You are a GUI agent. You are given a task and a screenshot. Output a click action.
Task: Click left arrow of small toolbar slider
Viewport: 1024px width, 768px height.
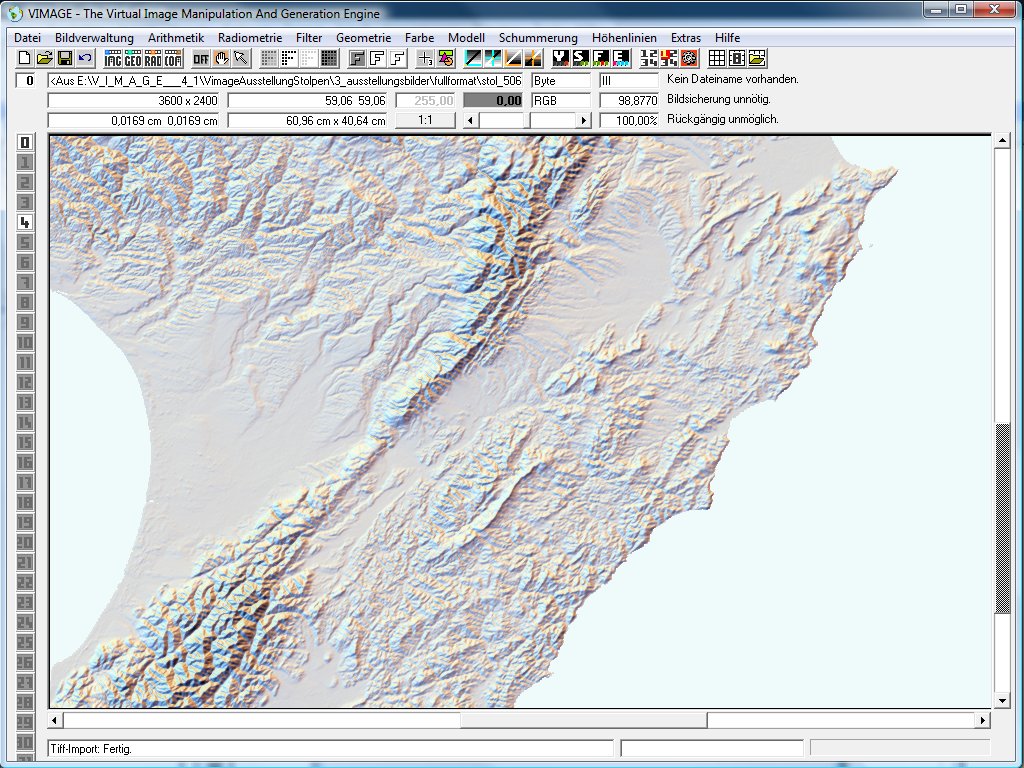point(470,120)
